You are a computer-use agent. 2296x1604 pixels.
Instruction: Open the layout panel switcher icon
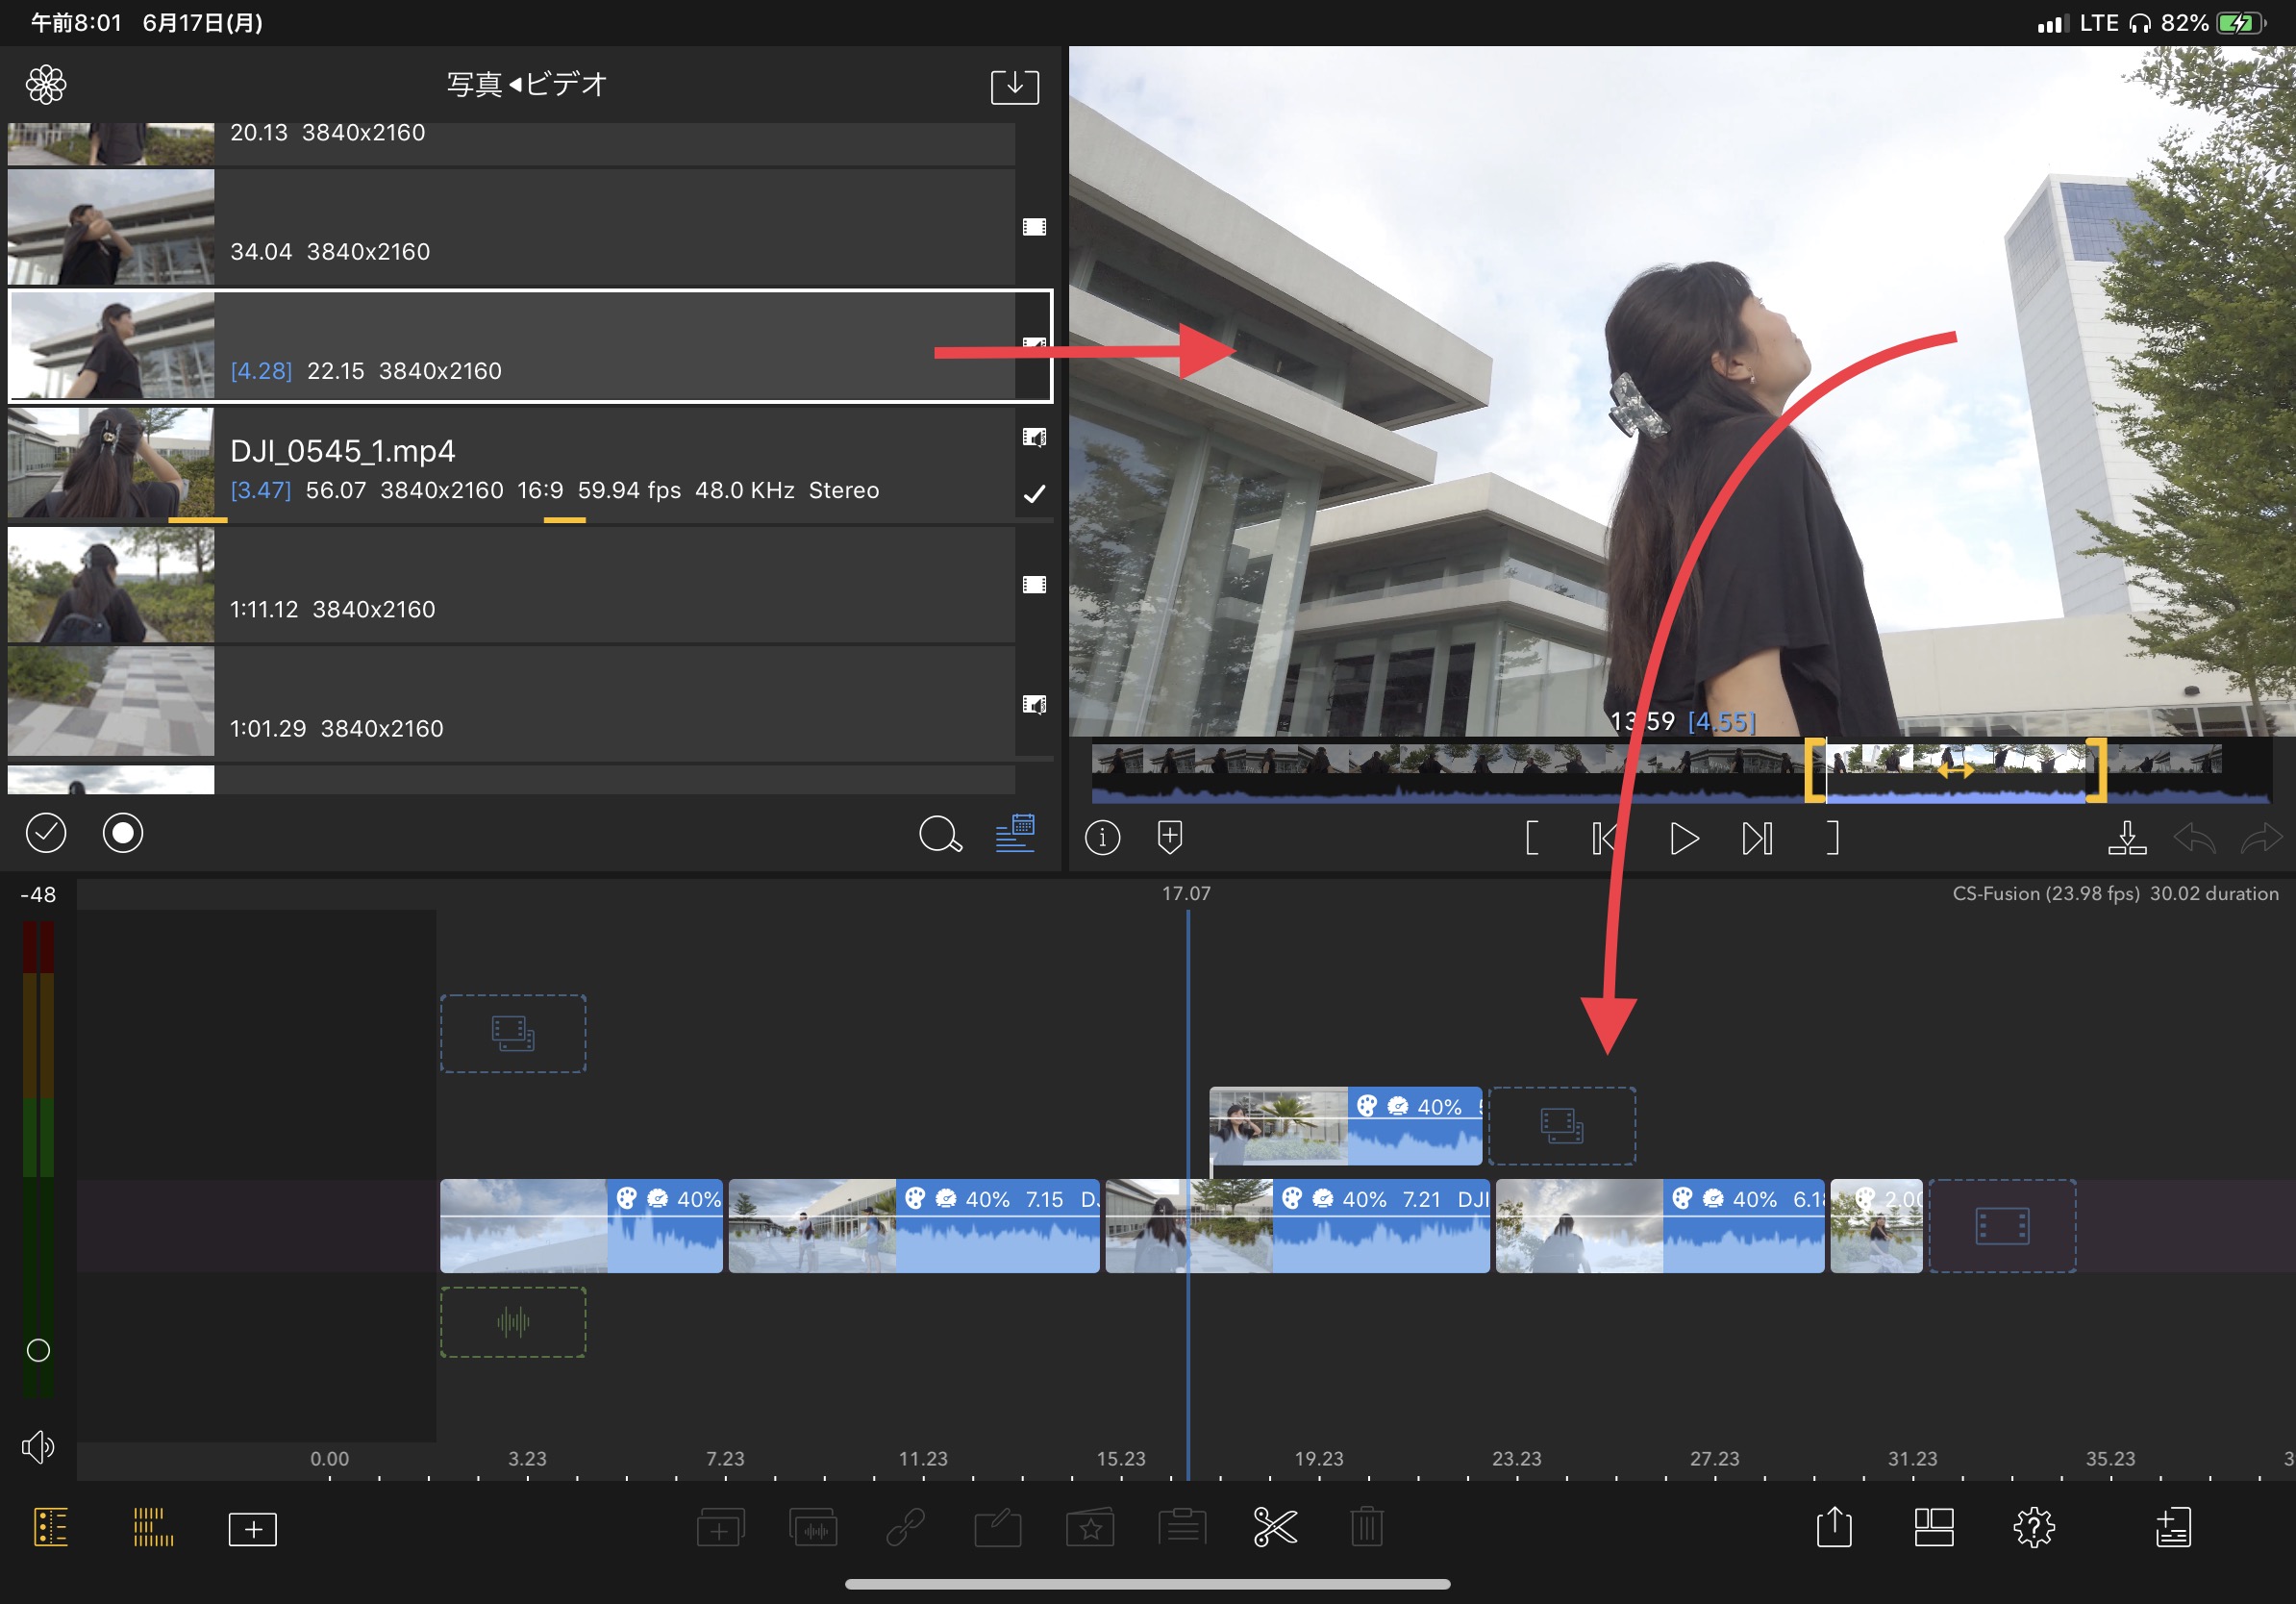1933,1527
